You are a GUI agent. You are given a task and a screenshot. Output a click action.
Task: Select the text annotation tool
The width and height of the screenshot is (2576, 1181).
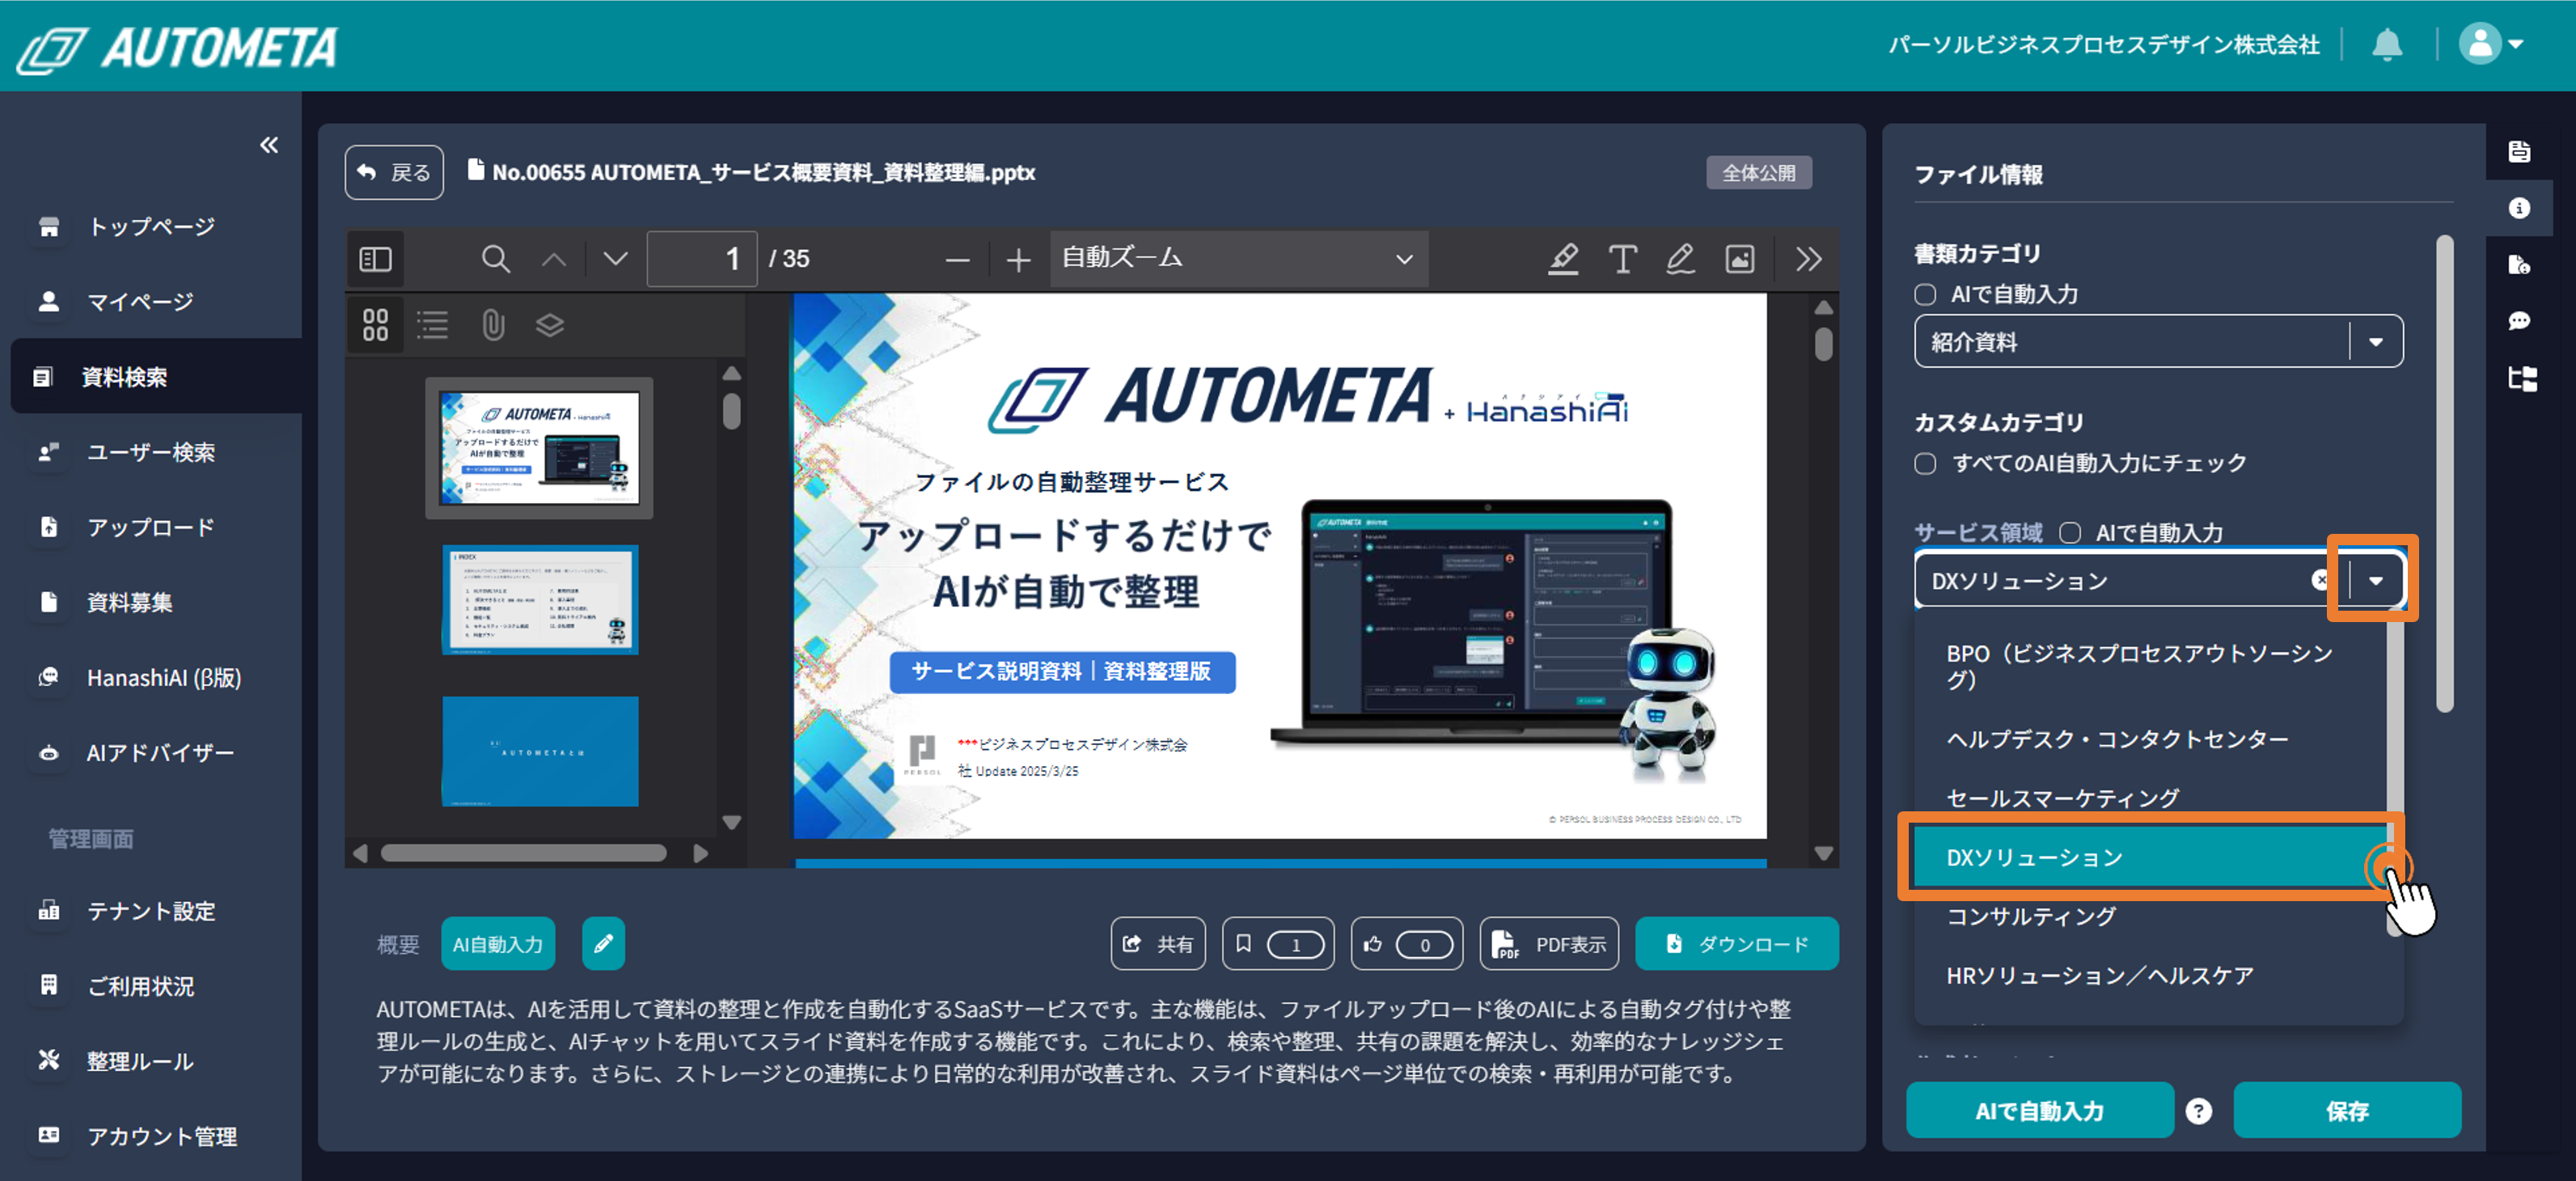coord(1622,259)
